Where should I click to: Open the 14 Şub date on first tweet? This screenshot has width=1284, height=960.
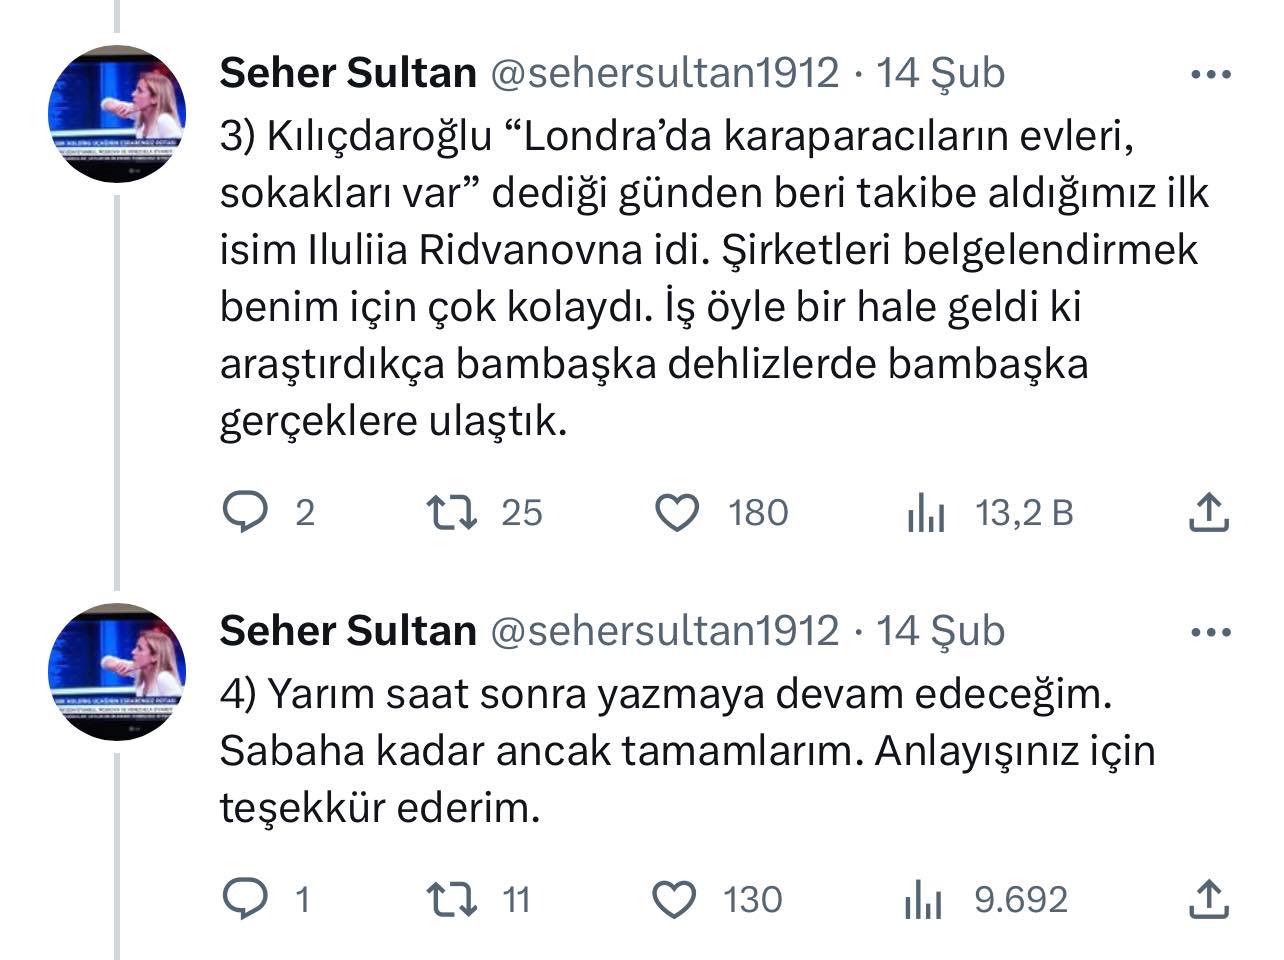point(940,73)
